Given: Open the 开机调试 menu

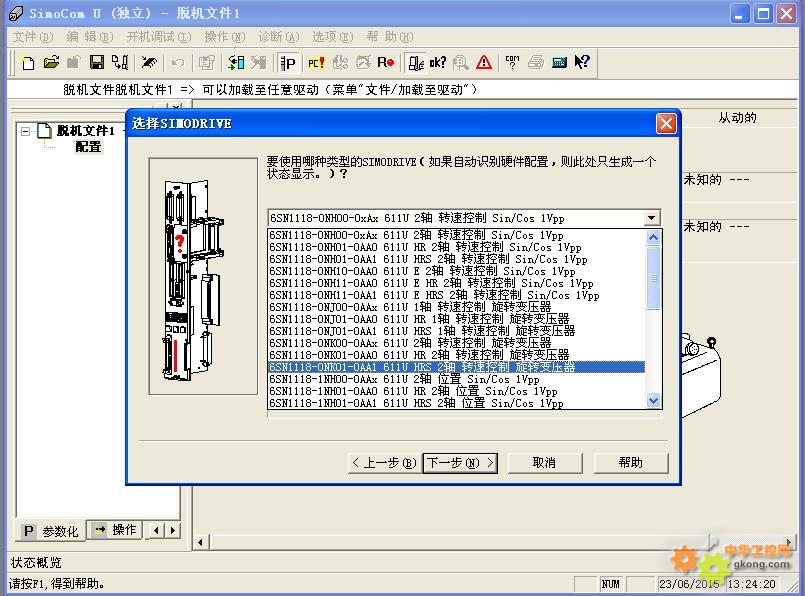Looking at the screenshot, I should [159, 37].
